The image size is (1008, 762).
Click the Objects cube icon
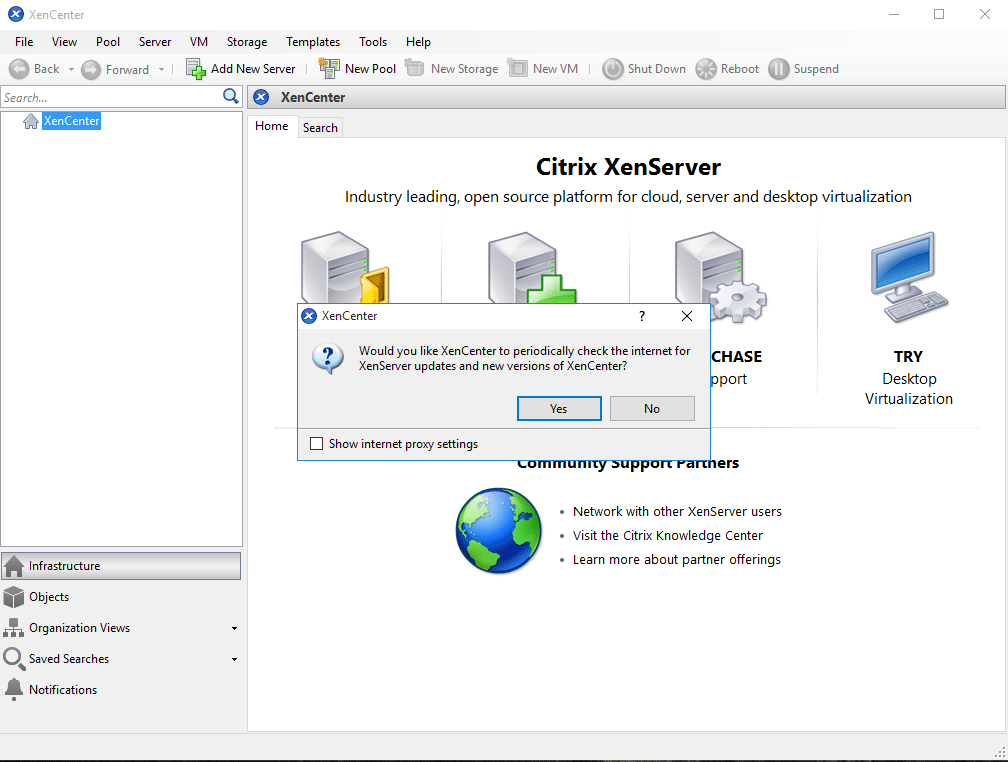14,597
